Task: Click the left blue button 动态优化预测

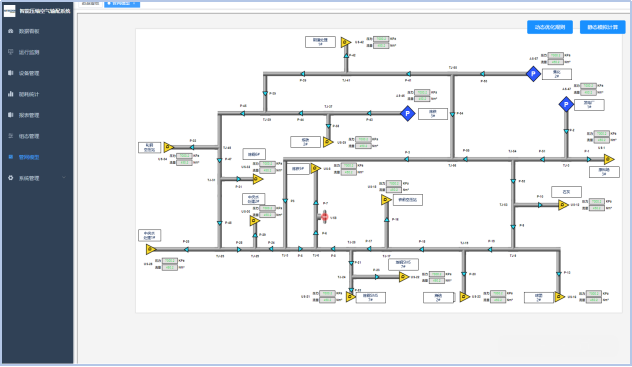Action: click(550, 27)
